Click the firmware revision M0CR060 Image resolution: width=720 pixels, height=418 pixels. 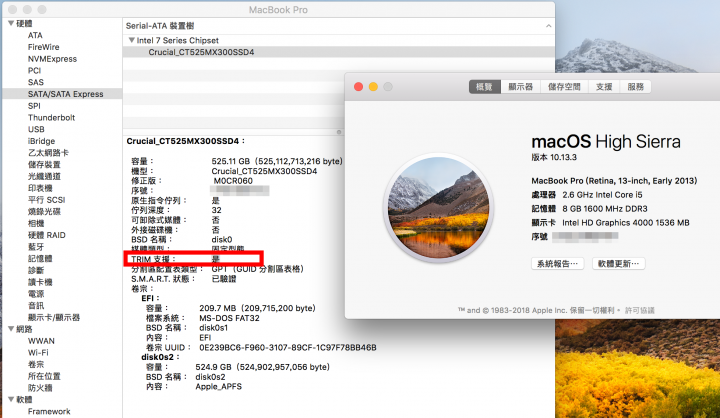[233, 181]
